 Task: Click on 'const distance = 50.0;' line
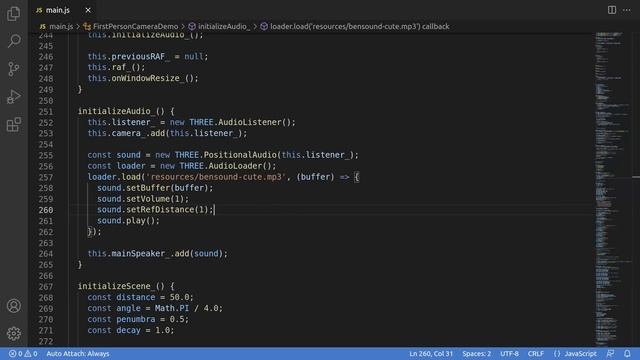click(x=140, y=297)
